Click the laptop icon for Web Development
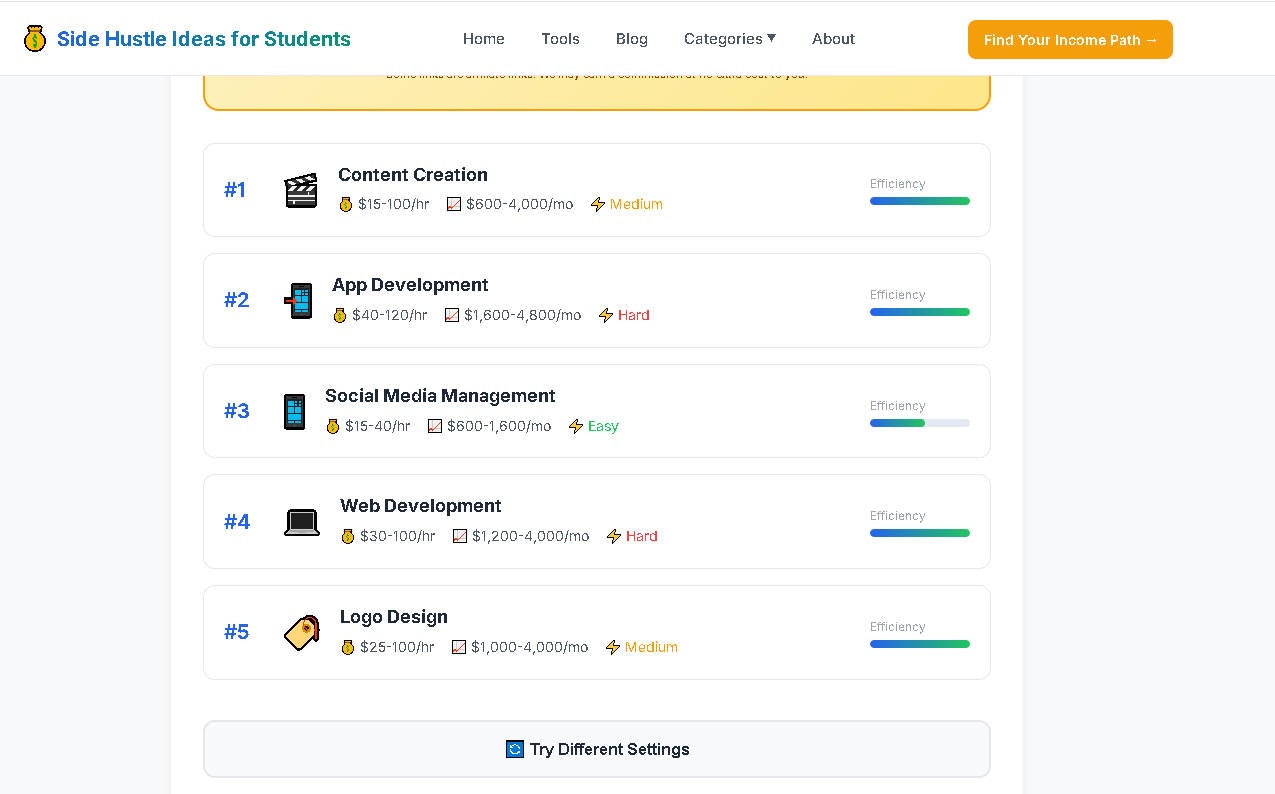Image resolution: width=1275 pixels, height=794 pixels. pos(302,522)
